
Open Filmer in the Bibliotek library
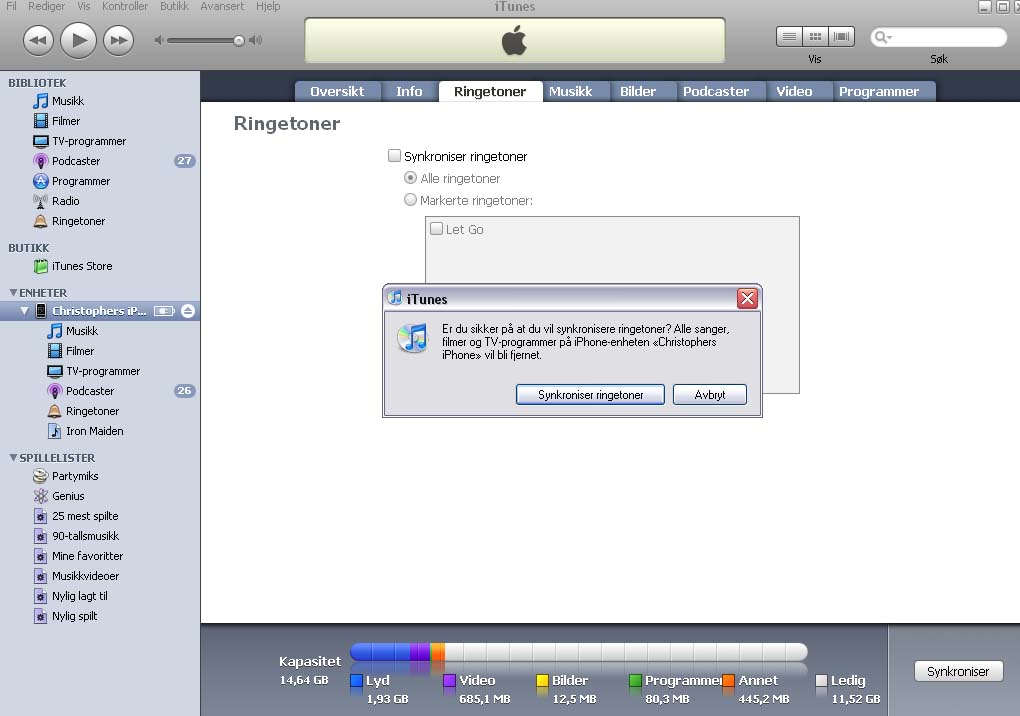pos(100,121)
